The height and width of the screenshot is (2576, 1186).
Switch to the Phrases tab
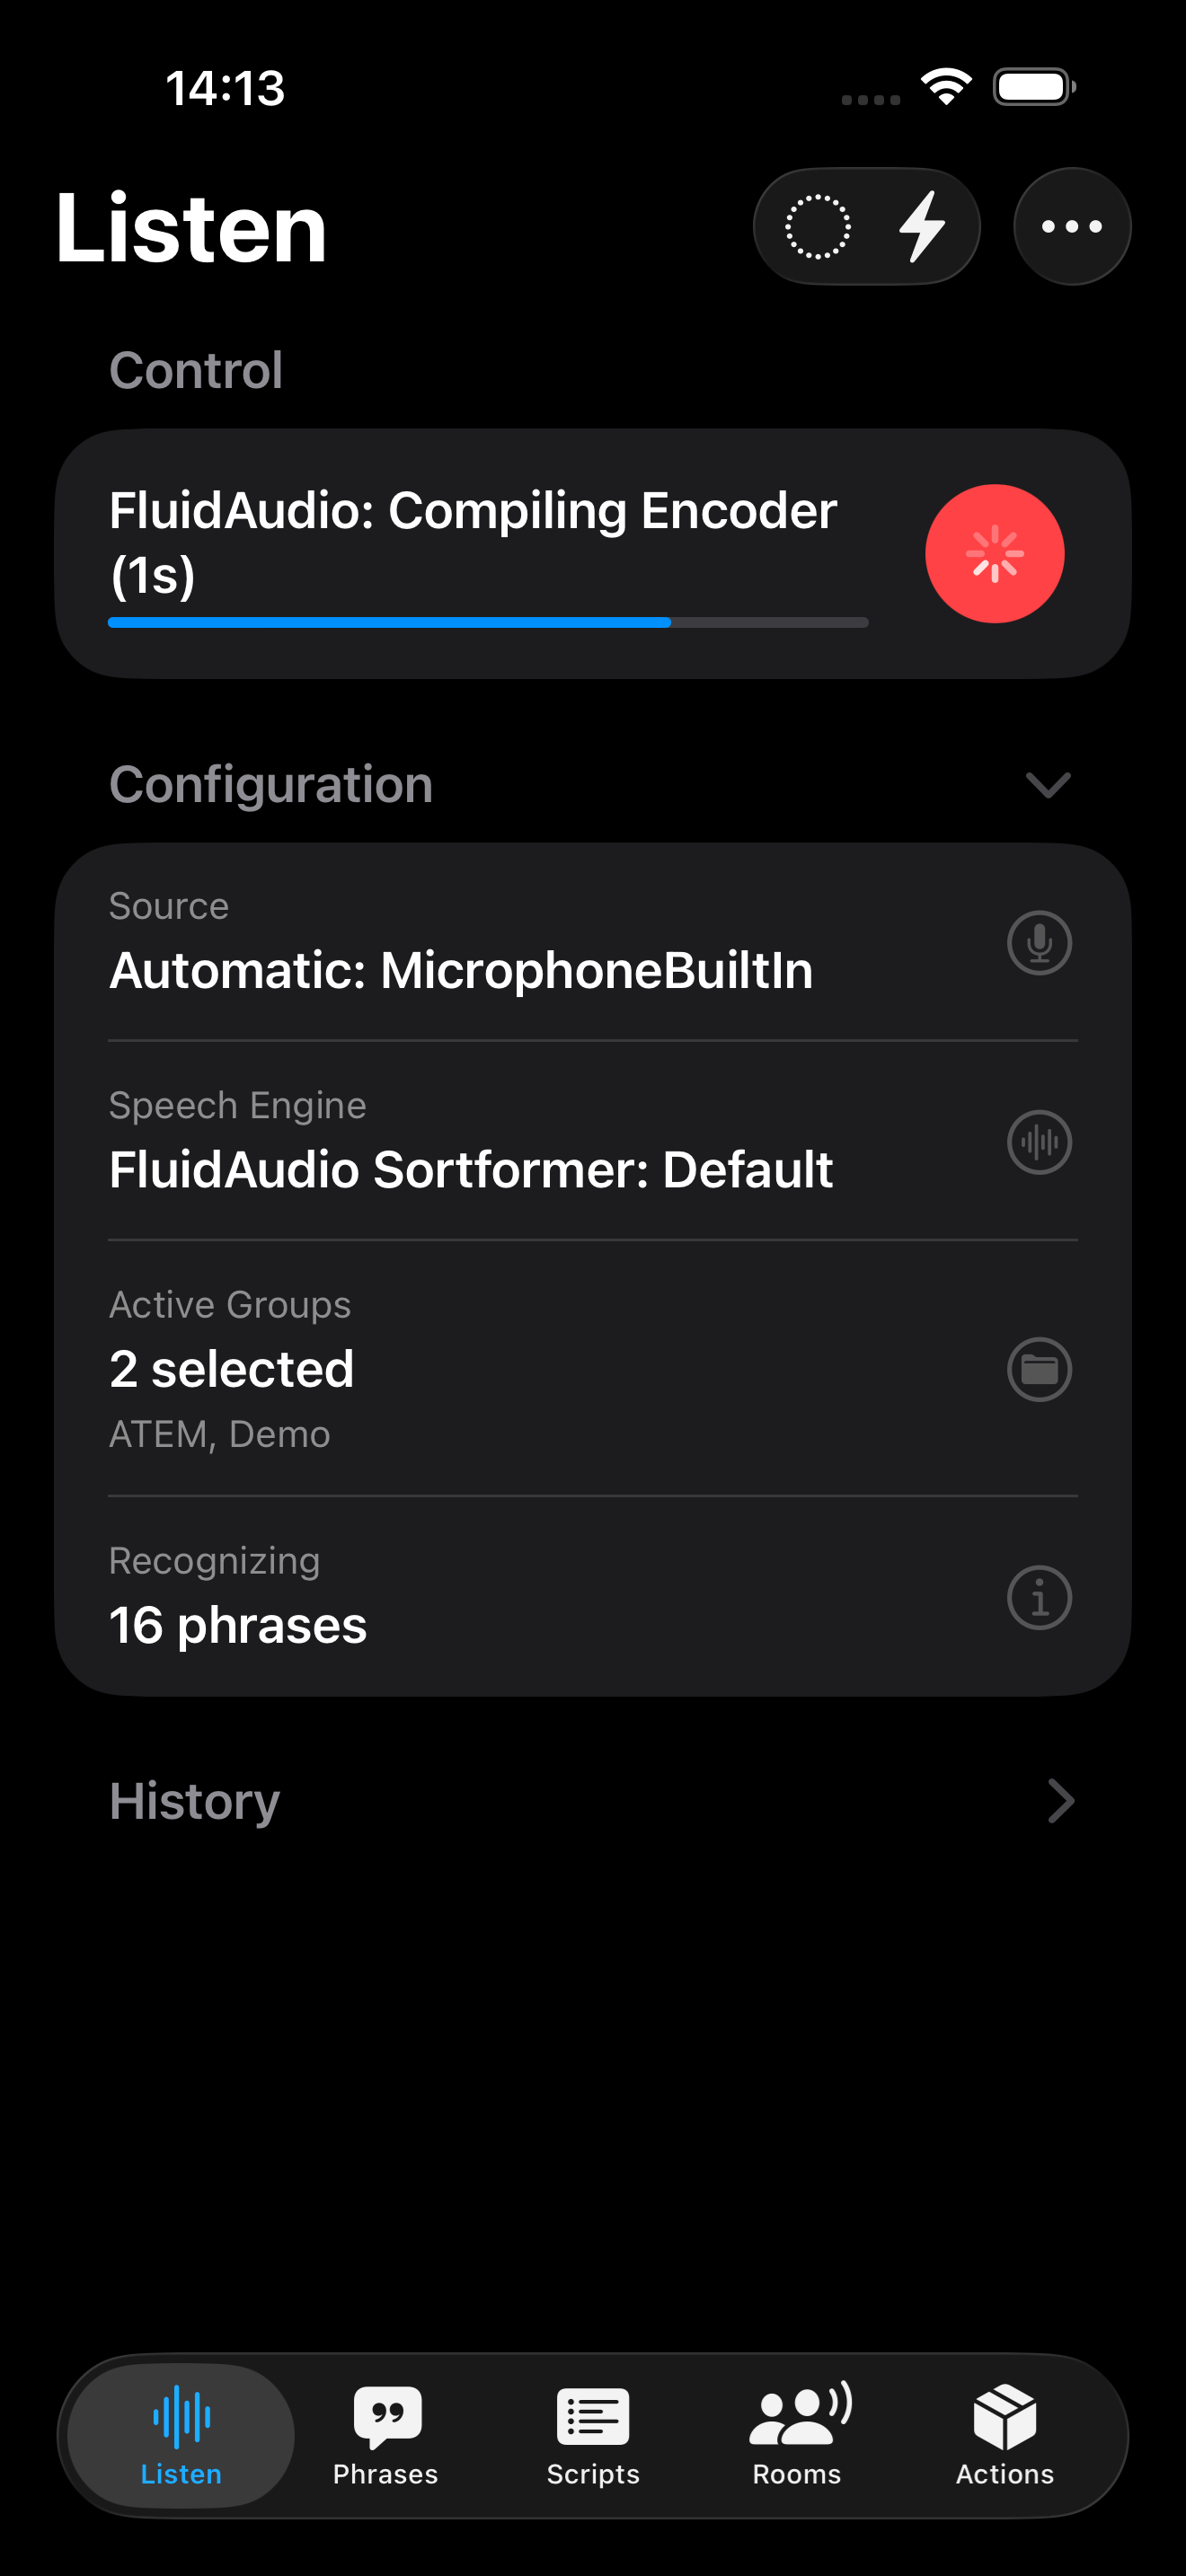[x=386, y=2436]
